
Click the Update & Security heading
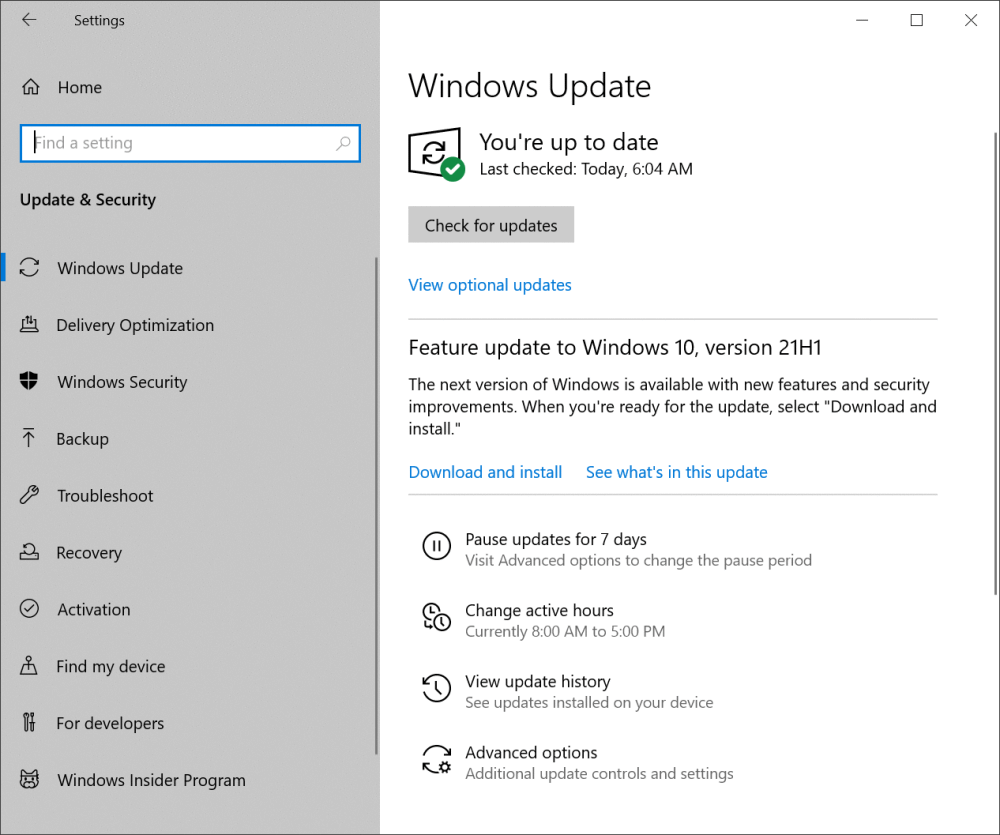point(87,200)
